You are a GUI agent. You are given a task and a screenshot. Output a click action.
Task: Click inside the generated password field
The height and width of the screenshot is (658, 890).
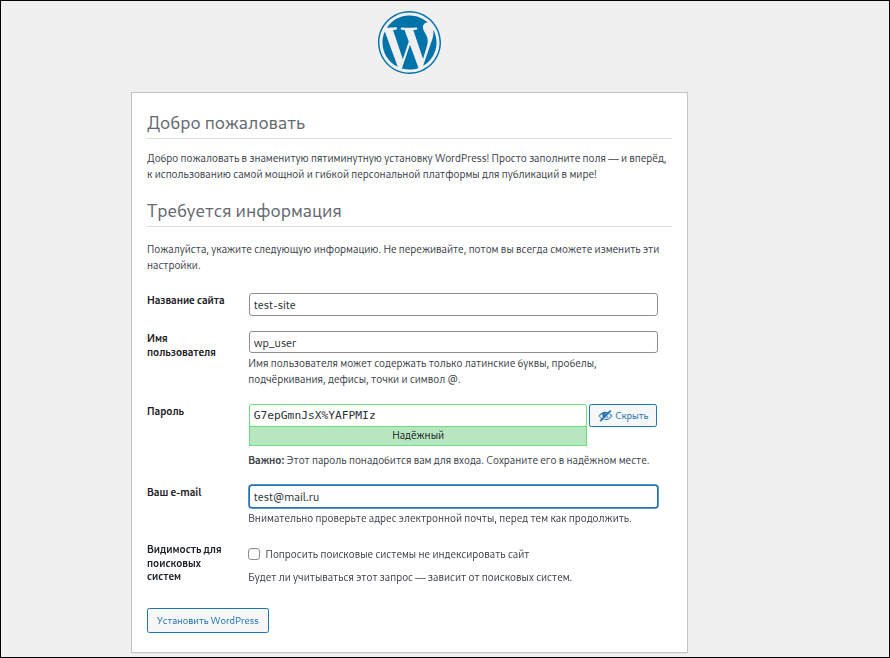coord(417,415)
